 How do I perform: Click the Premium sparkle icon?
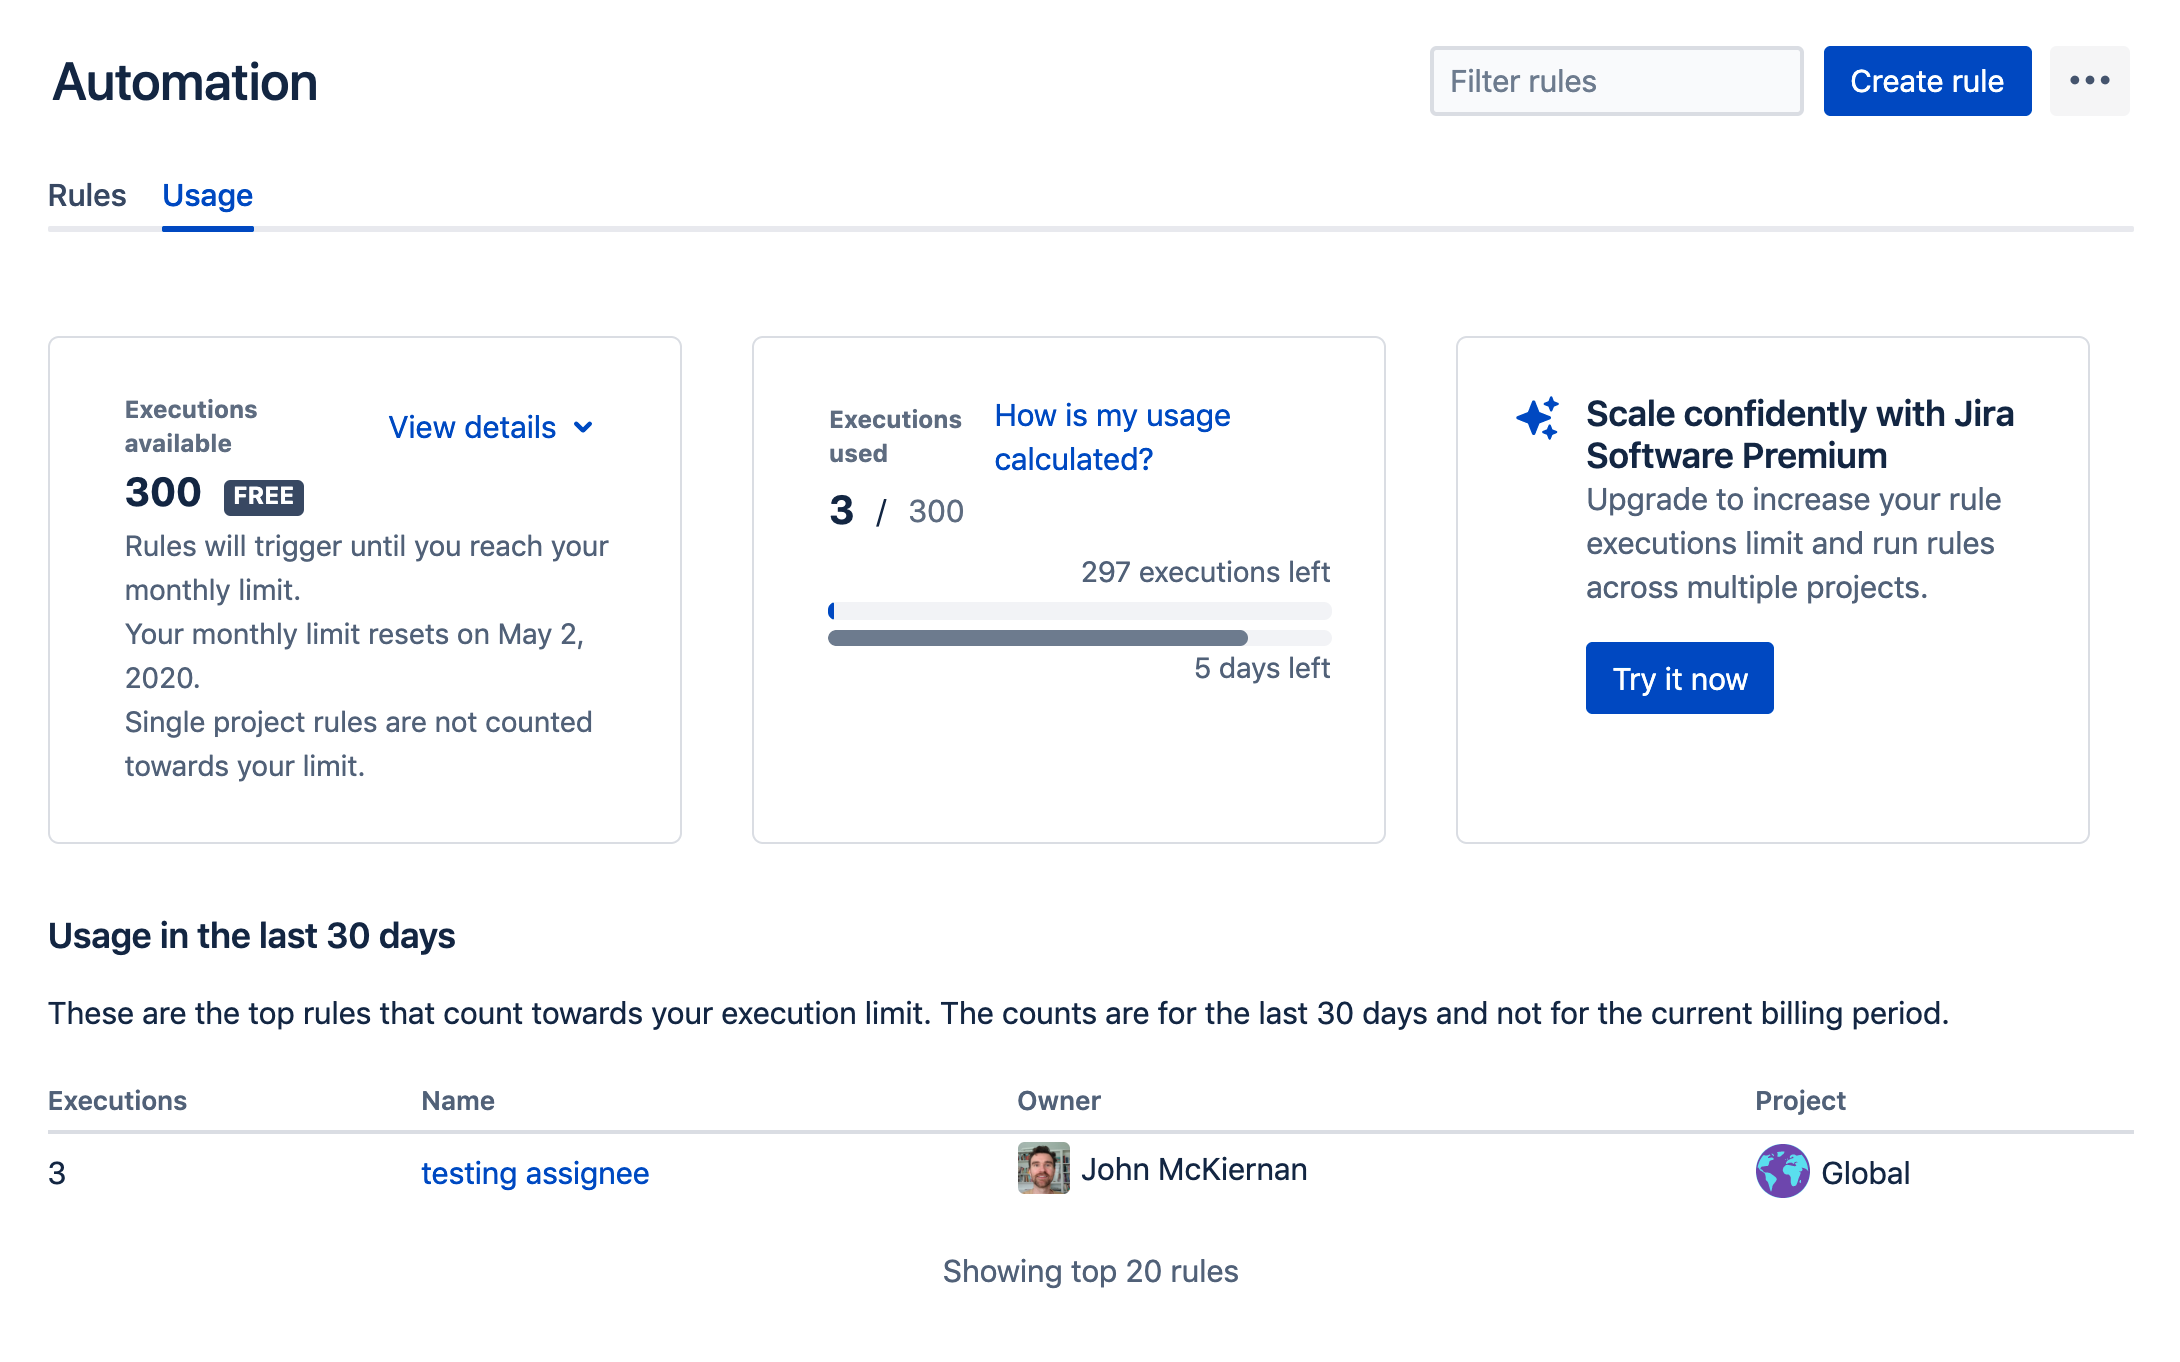point(1538,418)
